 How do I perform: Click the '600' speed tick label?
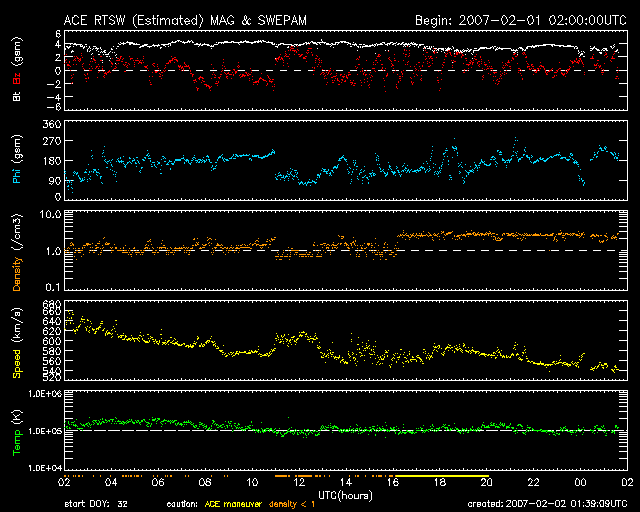[52, 341]
